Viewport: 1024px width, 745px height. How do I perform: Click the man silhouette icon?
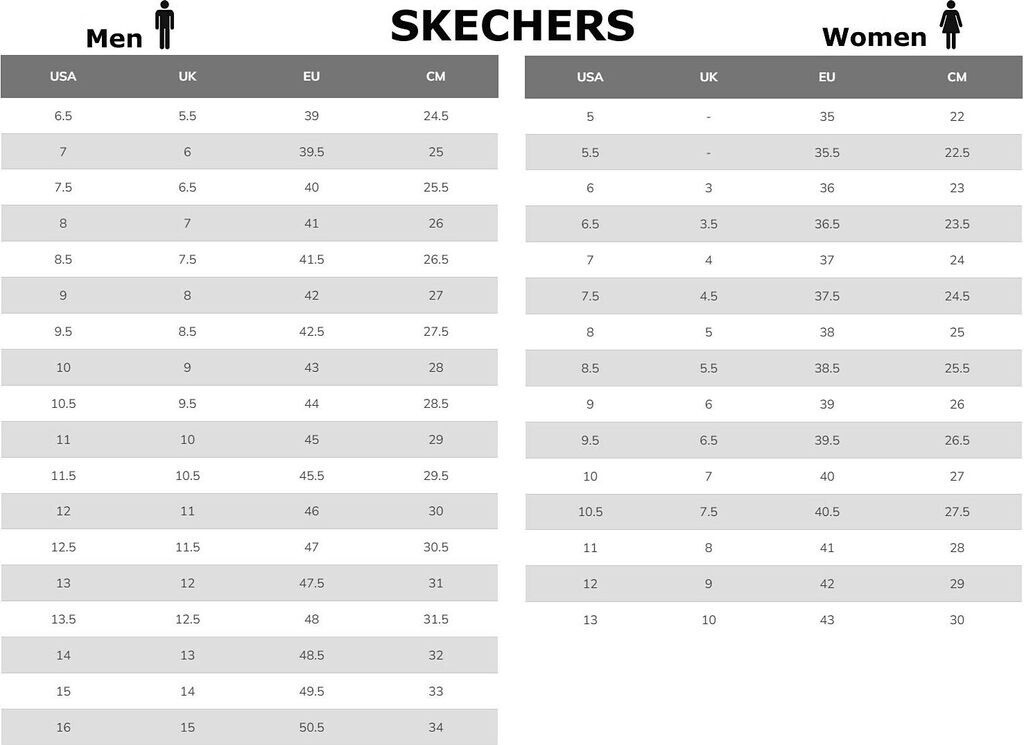[x=165, y=25]
